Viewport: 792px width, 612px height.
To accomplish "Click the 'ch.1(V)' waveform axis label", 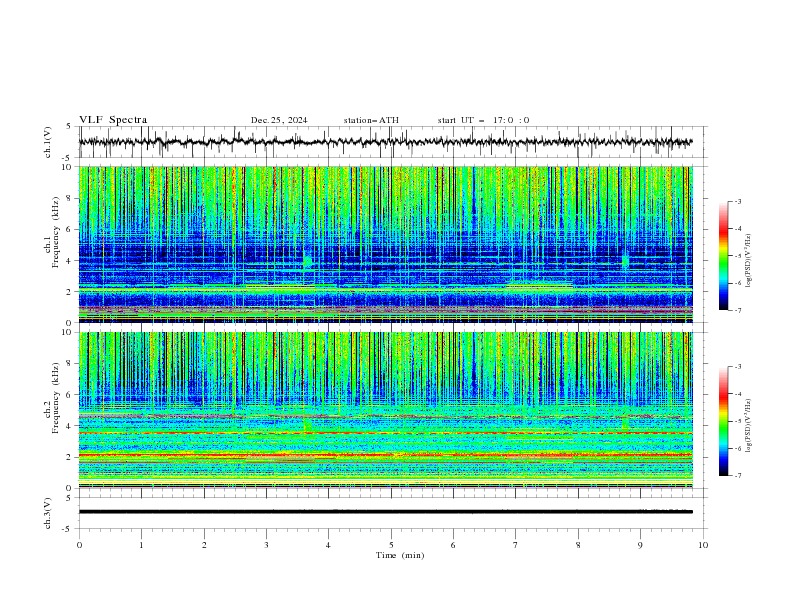I will pyautogui.click(x=48, y=142).
